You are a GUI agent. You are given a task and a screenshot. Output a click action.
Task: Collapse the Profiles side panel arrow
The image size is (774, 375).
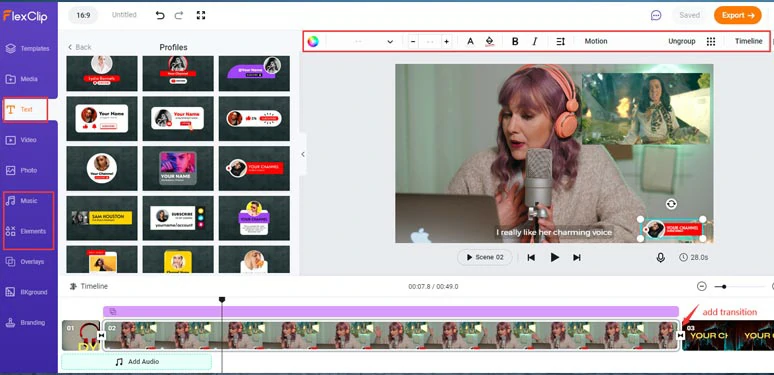[303, 154]
